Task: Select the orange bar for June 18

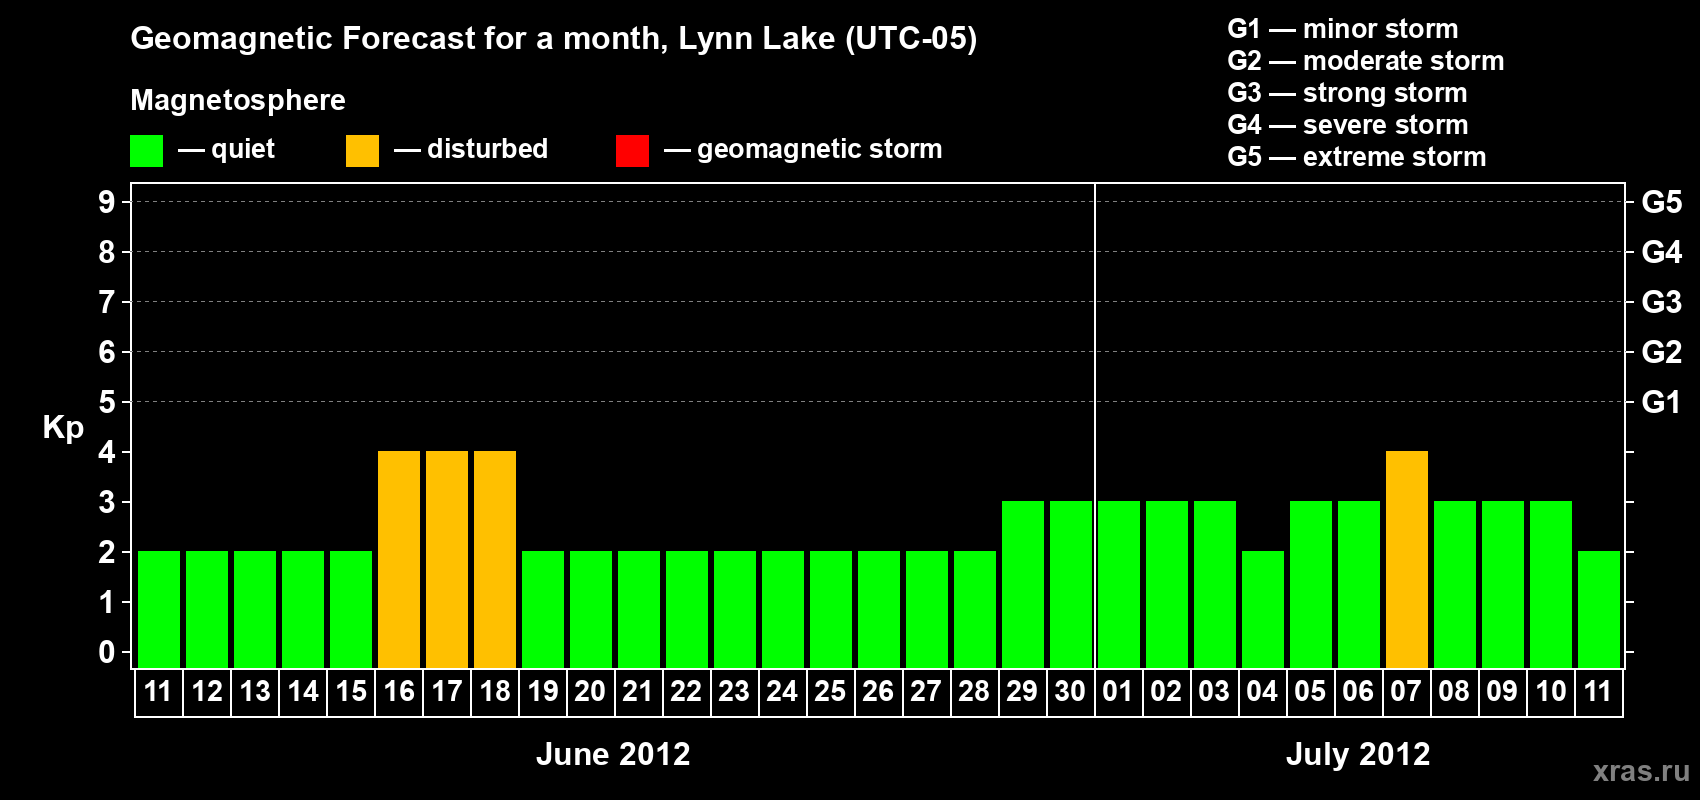Action: click(495, 559)
